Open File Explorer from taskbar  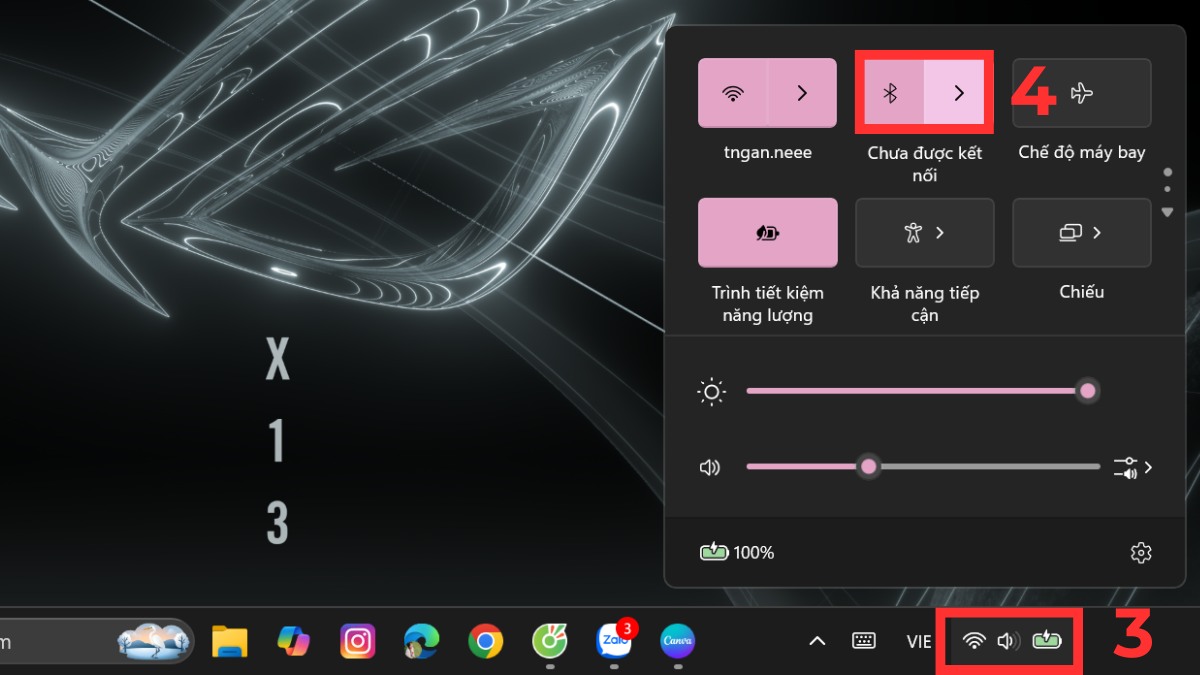point(230,641)
